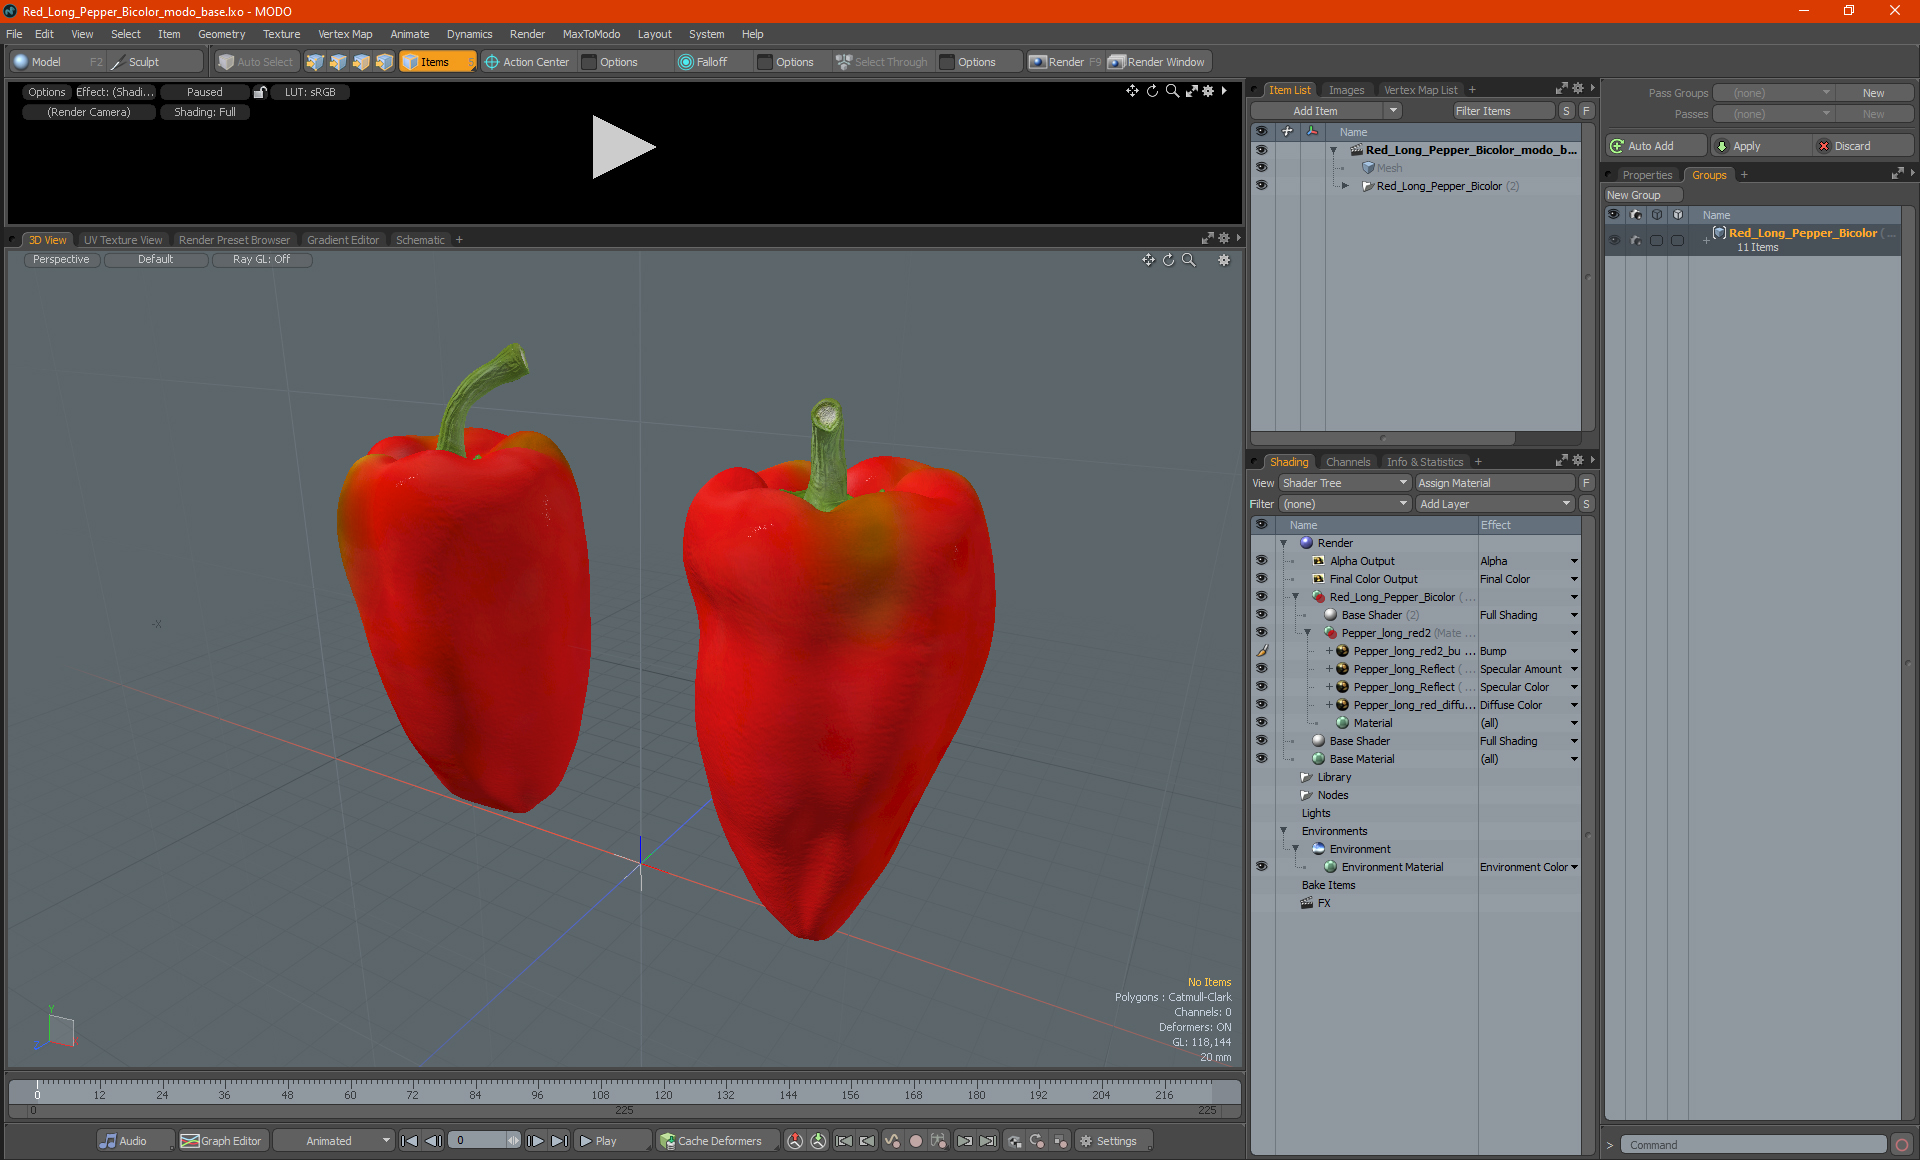Select Materials selection mode cube icon

click(x=384, y=62)
